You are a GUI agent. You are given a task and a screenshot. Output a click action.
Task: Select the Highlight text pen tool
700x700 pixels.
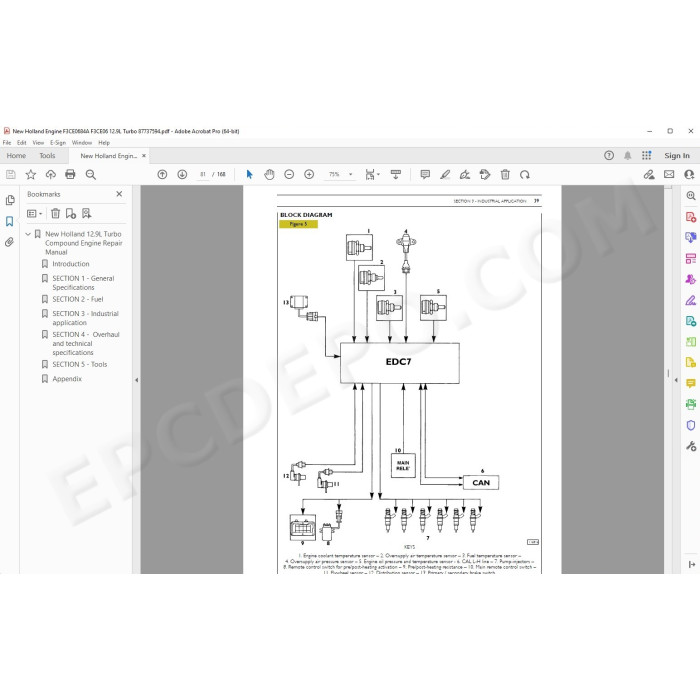click(445, 175)
